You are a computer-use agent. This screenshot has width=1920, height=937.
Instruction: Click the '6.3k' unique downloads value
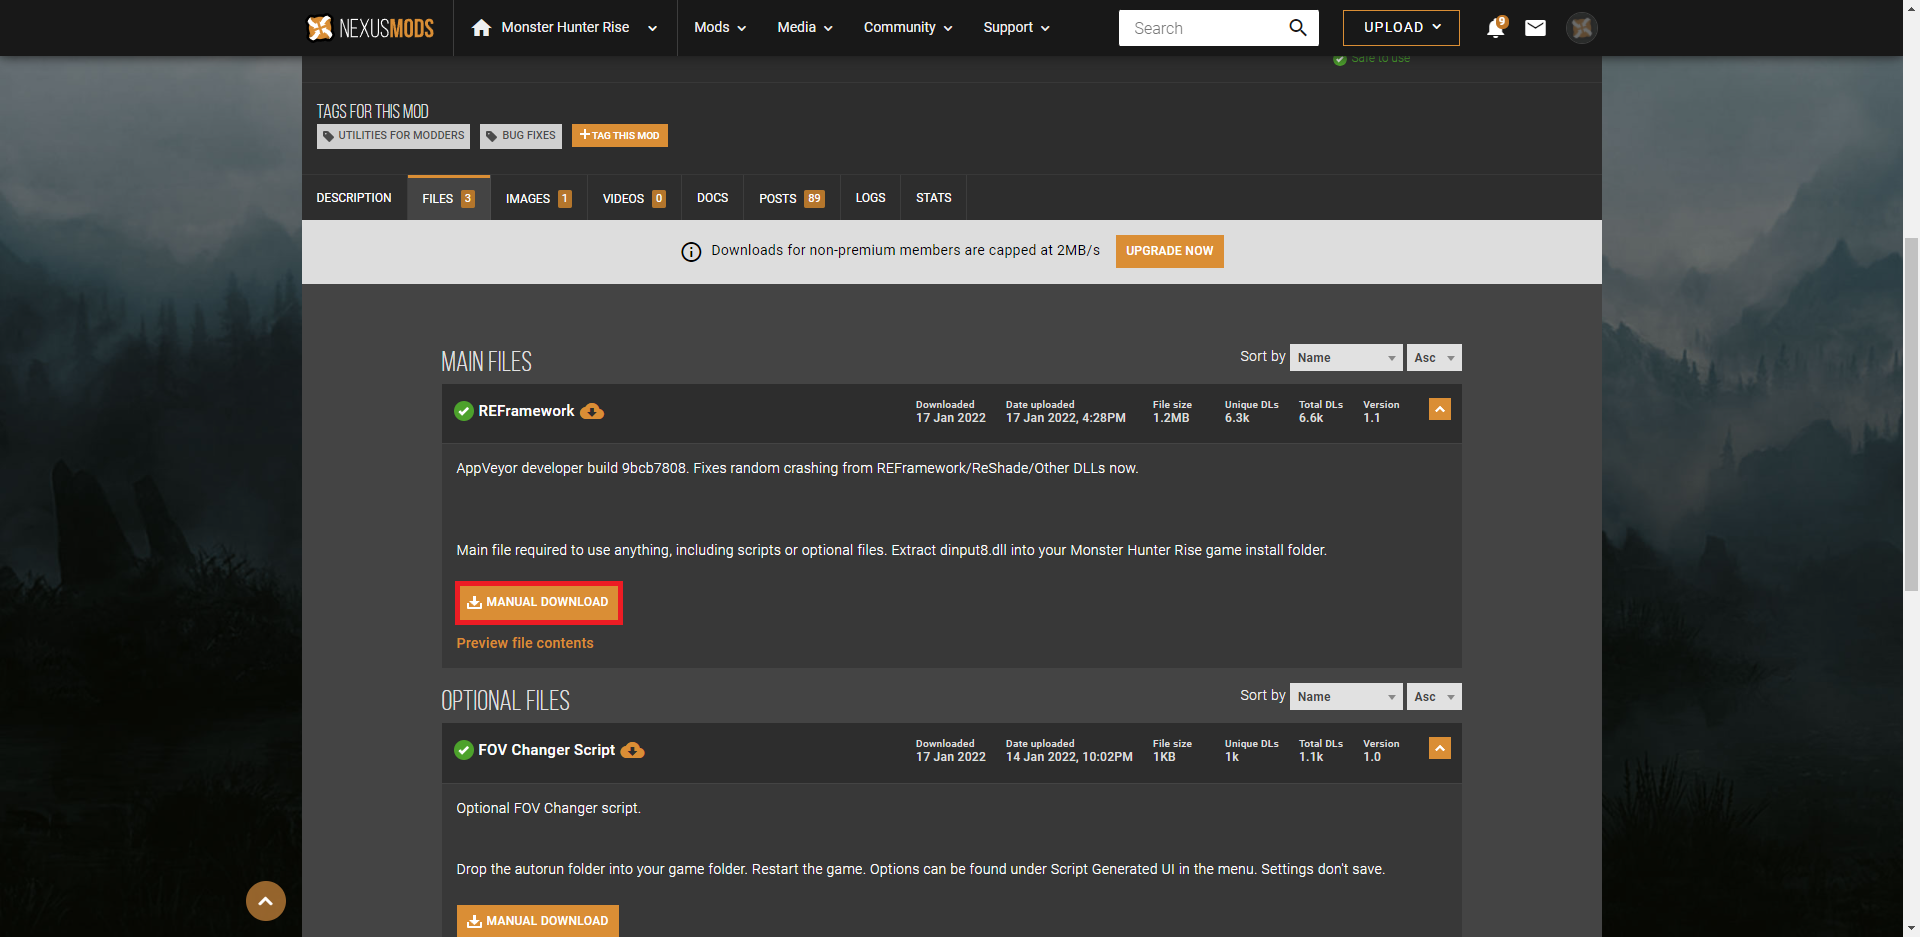pyautogui.click(x=1237, y=418)
